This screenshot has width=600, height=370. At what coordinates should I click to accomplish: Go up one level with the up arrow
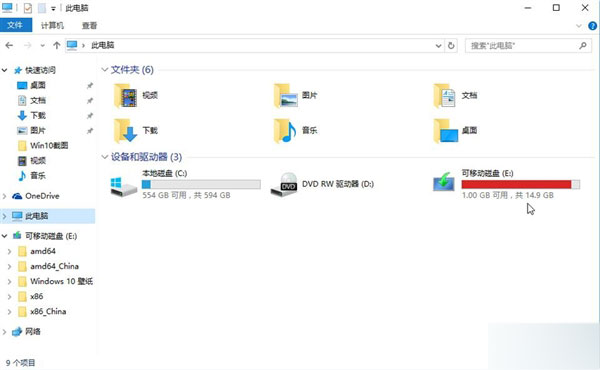(57, 46)
